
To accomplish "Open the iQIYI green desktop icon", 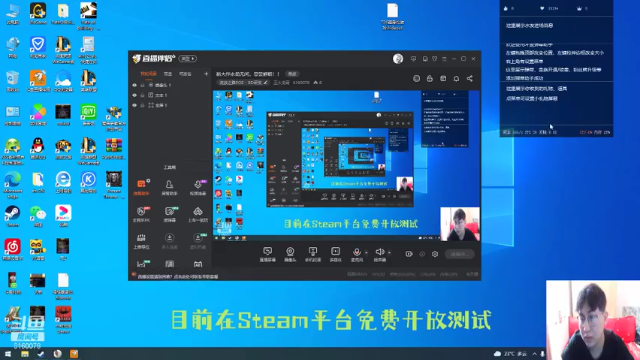I will (x=88, y=114).
